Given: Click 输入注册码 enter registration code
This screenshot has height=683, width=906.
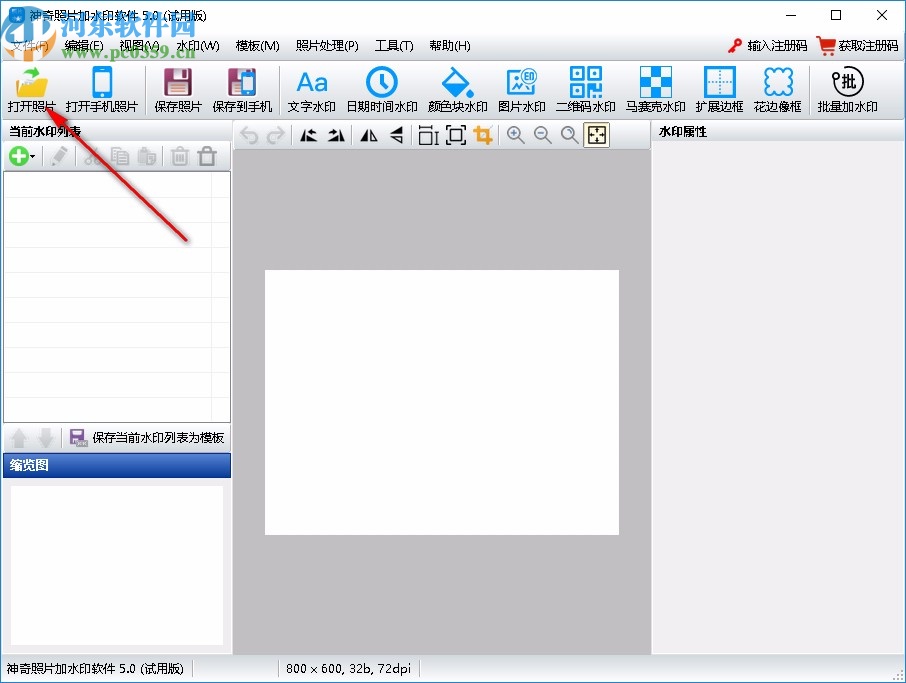Looking at the screenshot, I should pos(767,46).
